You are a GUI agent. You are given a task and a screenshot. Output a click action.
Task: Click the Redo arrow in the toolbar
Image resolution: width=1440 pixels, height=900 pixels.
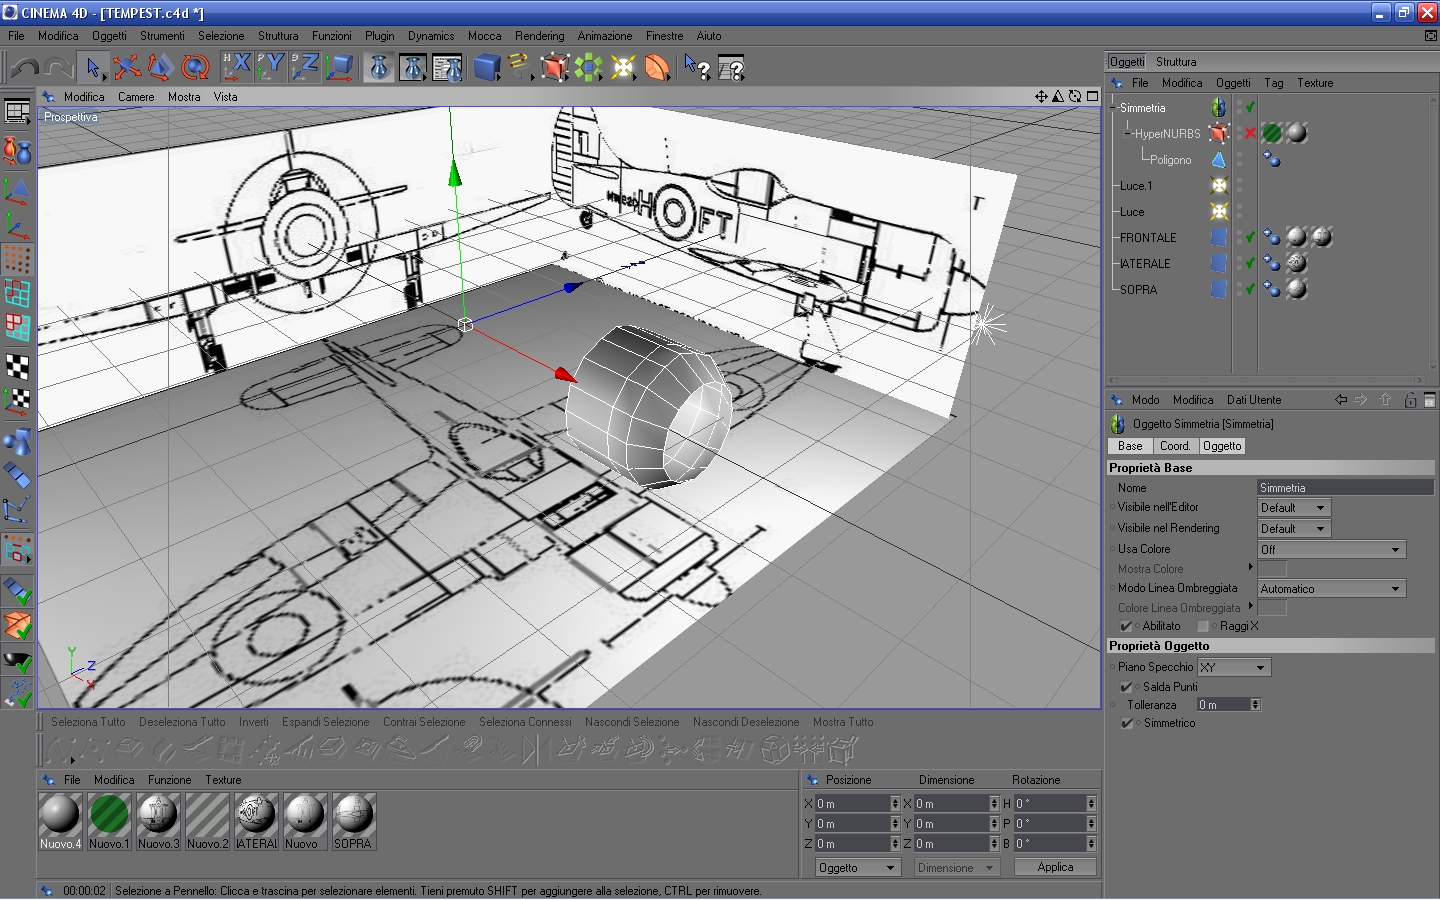coord(59,67)
